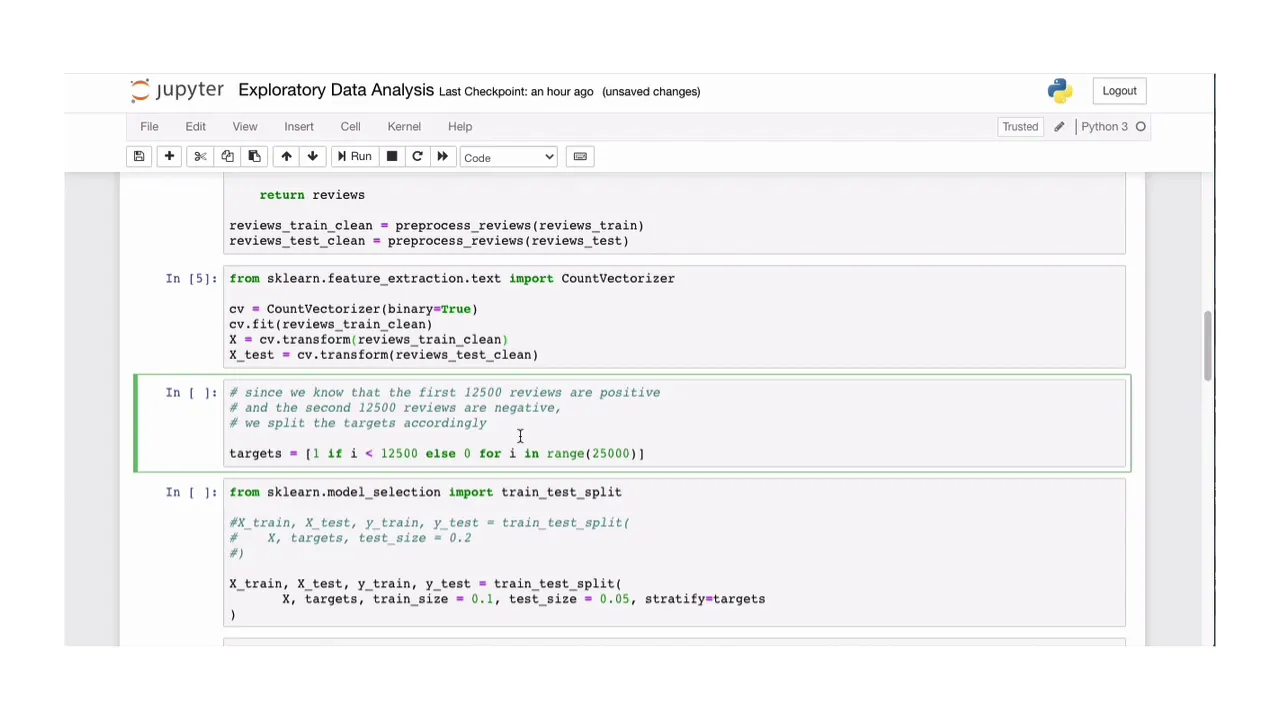Image resolution: width=1280 pixels, height=720 pixels.
Task: Move selected cell down arrow
Action: tap(312, 157)
